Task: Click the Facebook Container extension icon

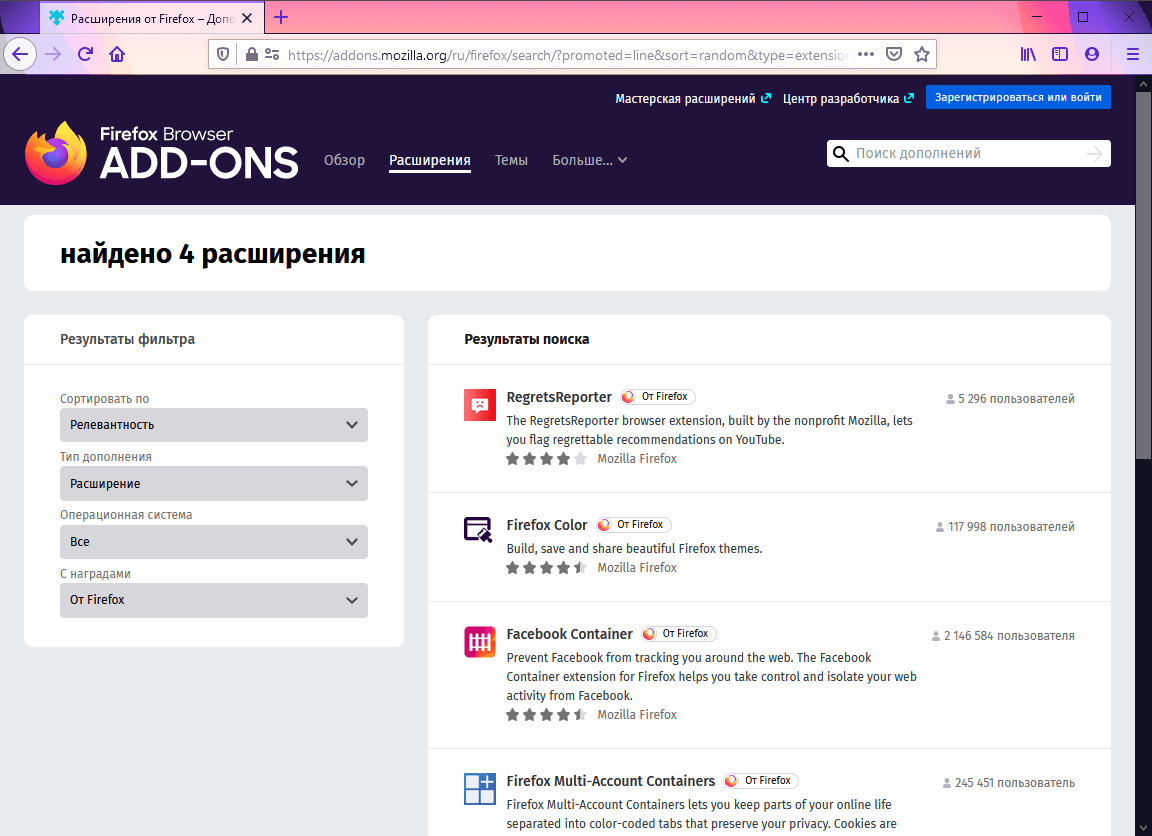Action: tap(479, 642)
